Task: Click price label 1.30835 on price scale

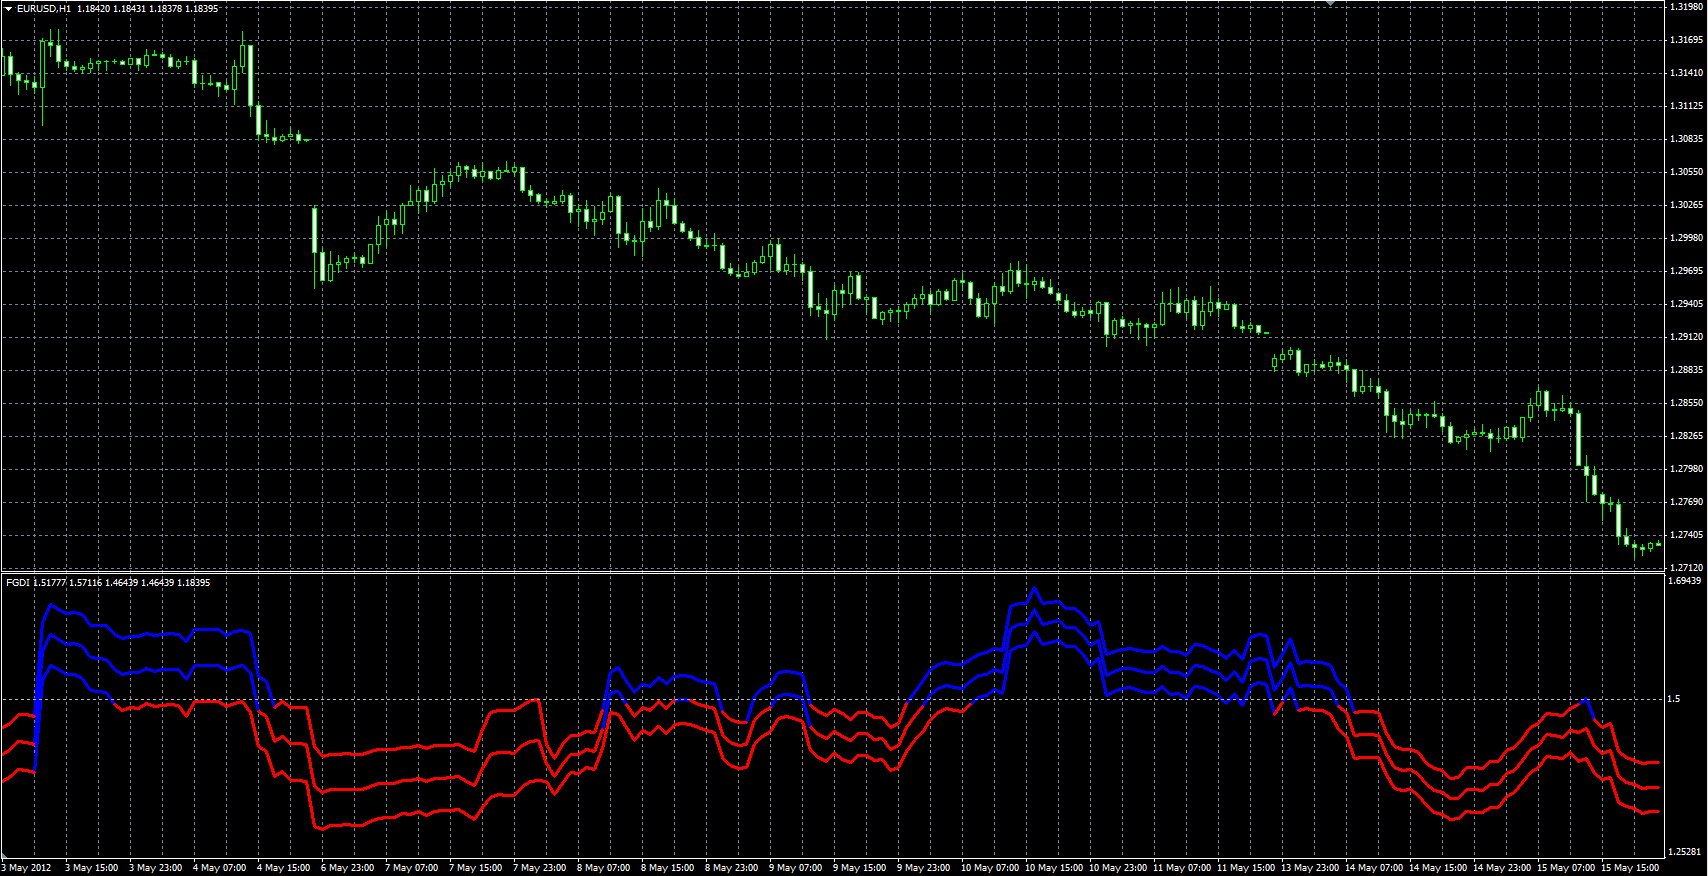Action: click(x=1686, y=139)
